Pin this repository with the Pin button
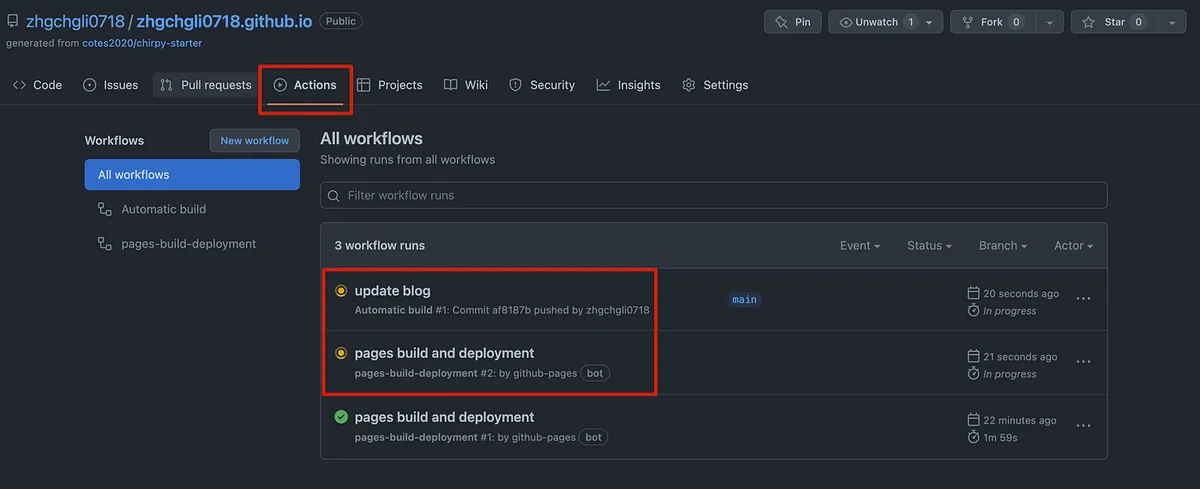The image size is (1200, 489). [793, 22]
